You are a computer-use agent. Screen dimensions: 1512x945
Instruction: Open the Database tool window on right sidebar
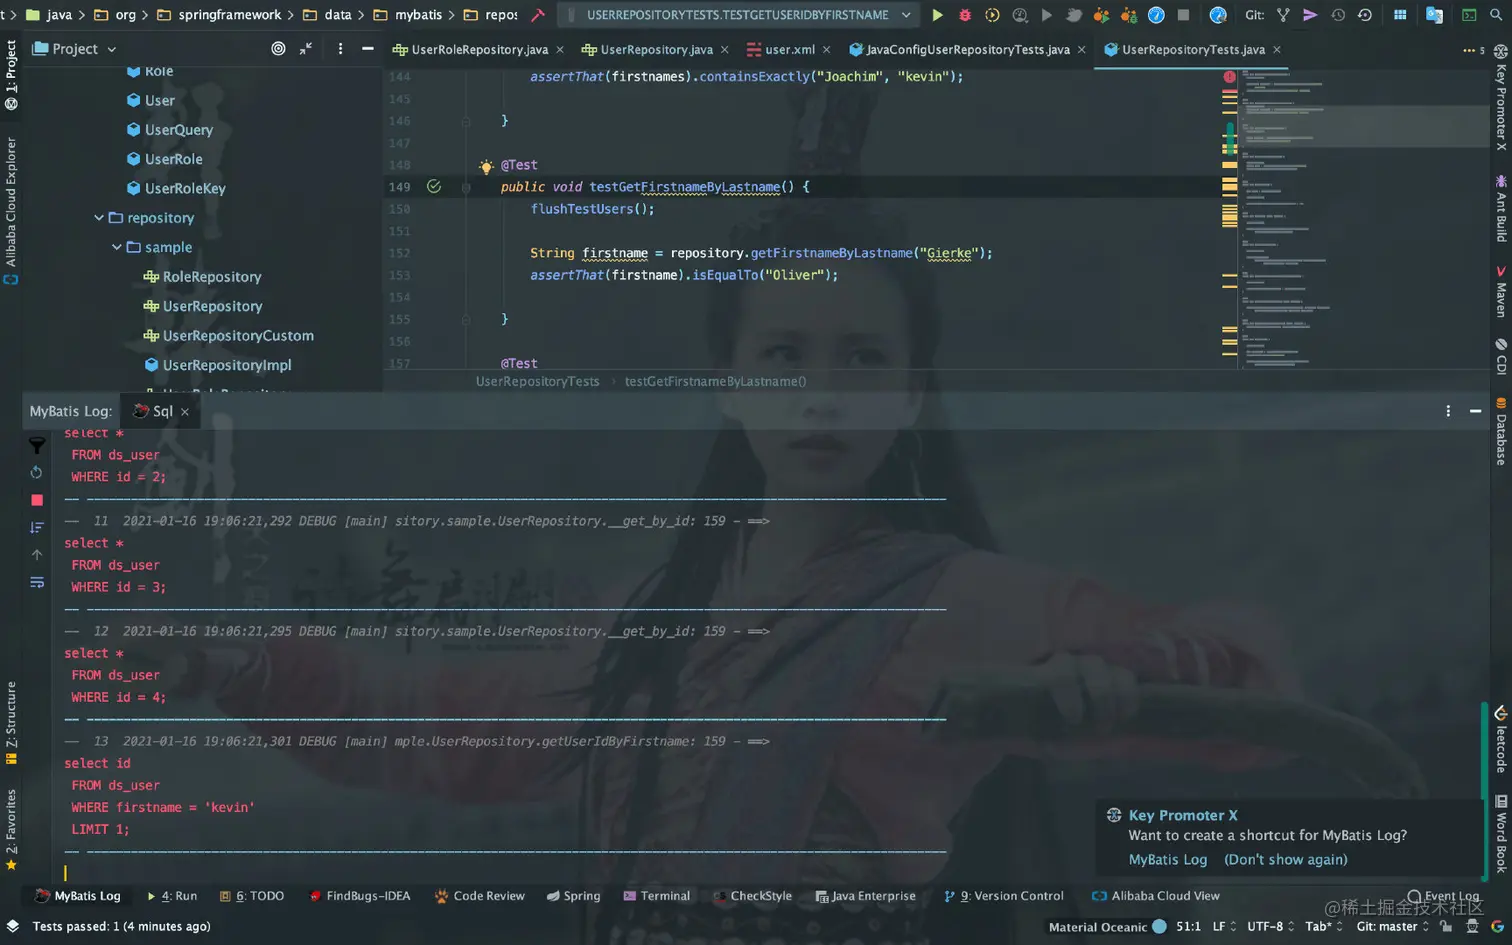pos(1501,431)
